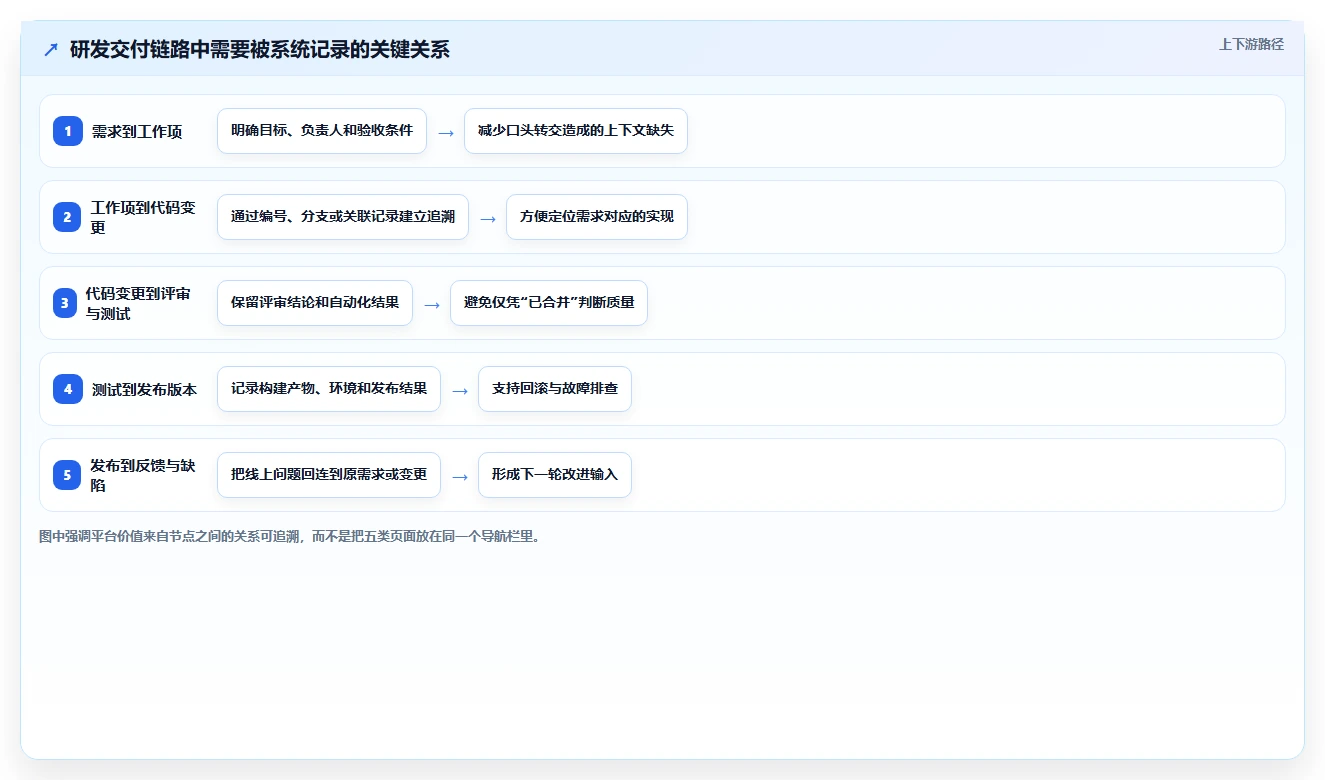Click the 方便定位需求对应的实现 chip
This screenshot has width=1325, height=780.
point(597,217)
